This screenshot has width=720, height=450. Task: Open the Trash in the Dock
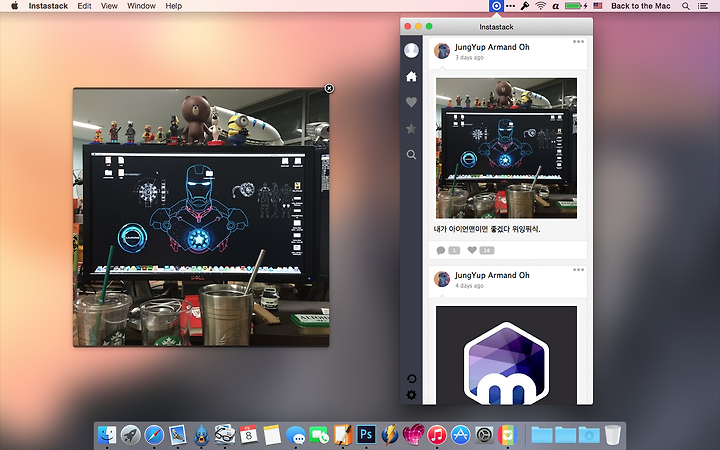click(x=613, y=434)
